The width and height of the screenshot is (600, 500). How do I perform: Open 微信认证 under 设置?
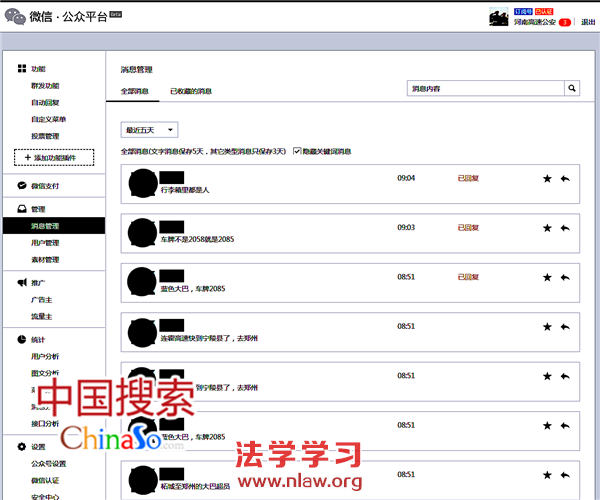45,480
